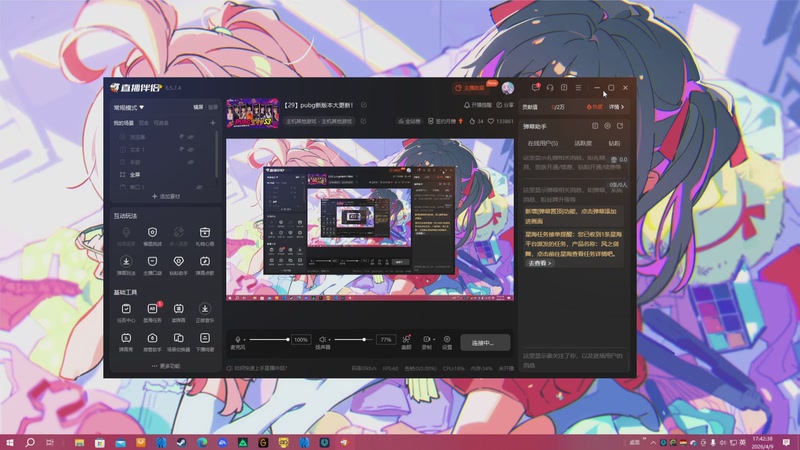Open 任务中心 task center
The image size is (800, 450).
[x=126, y=313]
